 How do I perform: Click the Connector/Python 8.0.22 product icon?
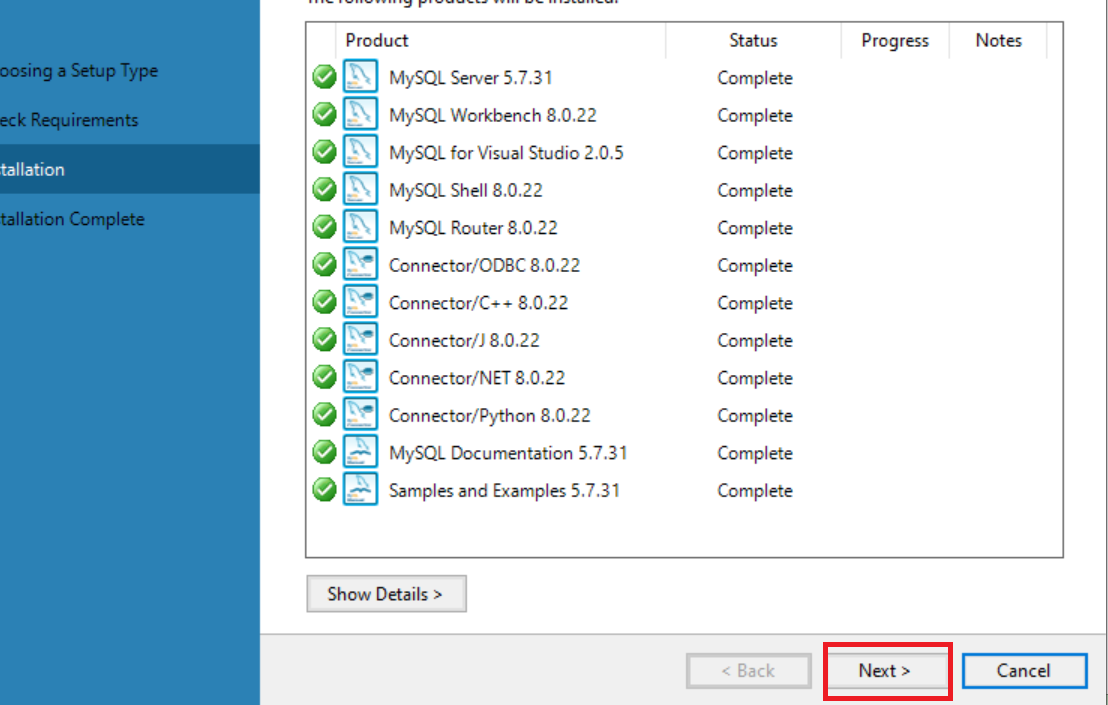(360, 413)
